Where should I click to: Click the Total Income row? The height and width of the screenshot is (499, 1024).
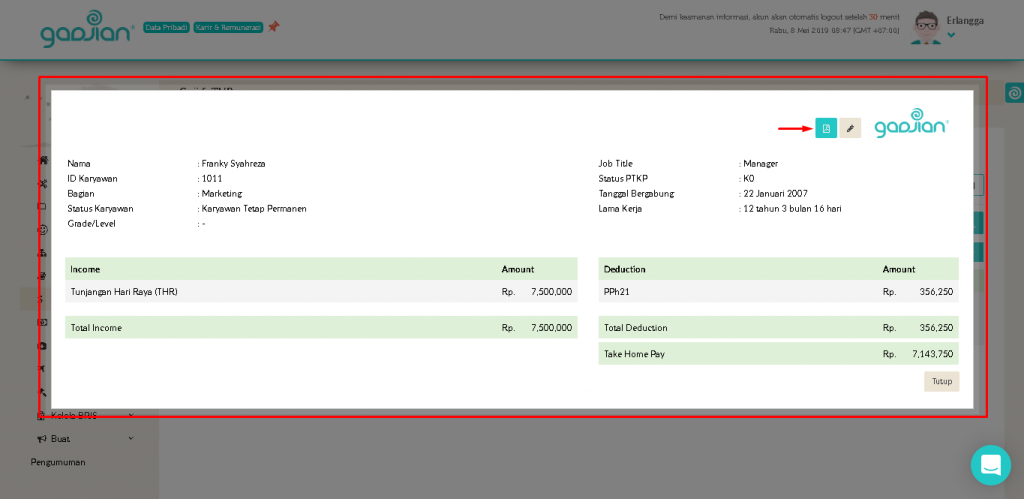(320, 327)
